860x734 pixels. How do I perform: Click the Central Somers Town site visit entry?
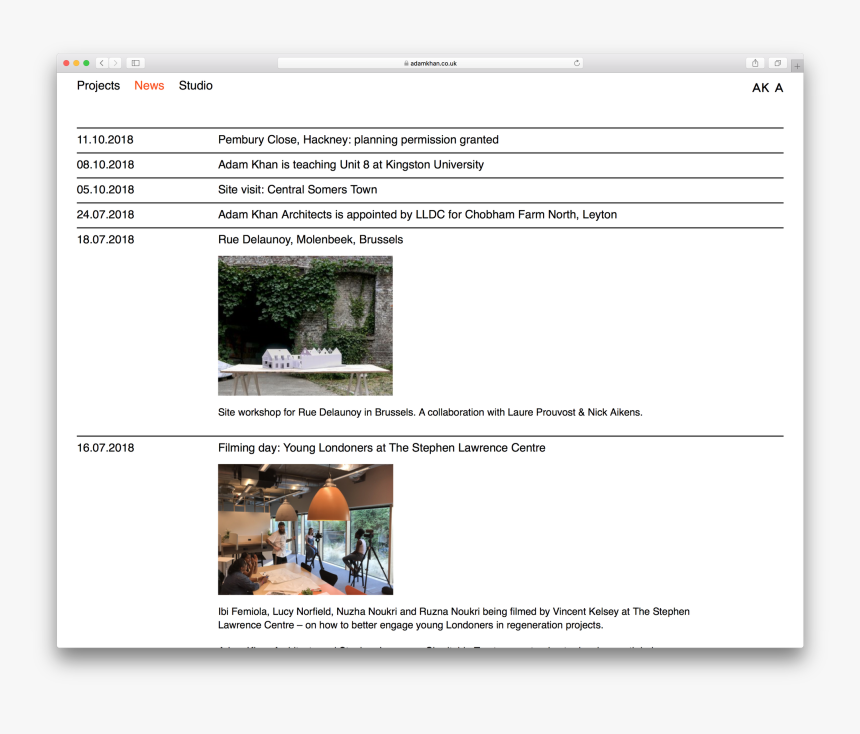[x=297, y=189]
